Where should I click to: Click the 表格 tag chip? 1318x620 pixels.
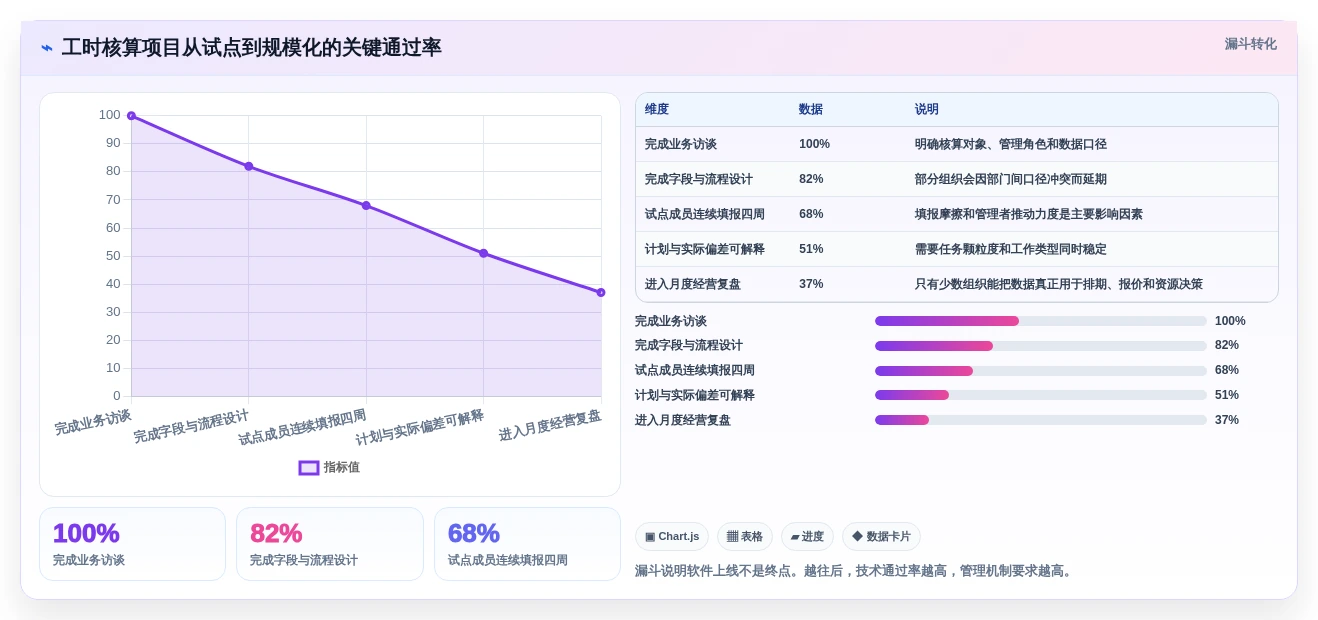click(x=745, y=537)
